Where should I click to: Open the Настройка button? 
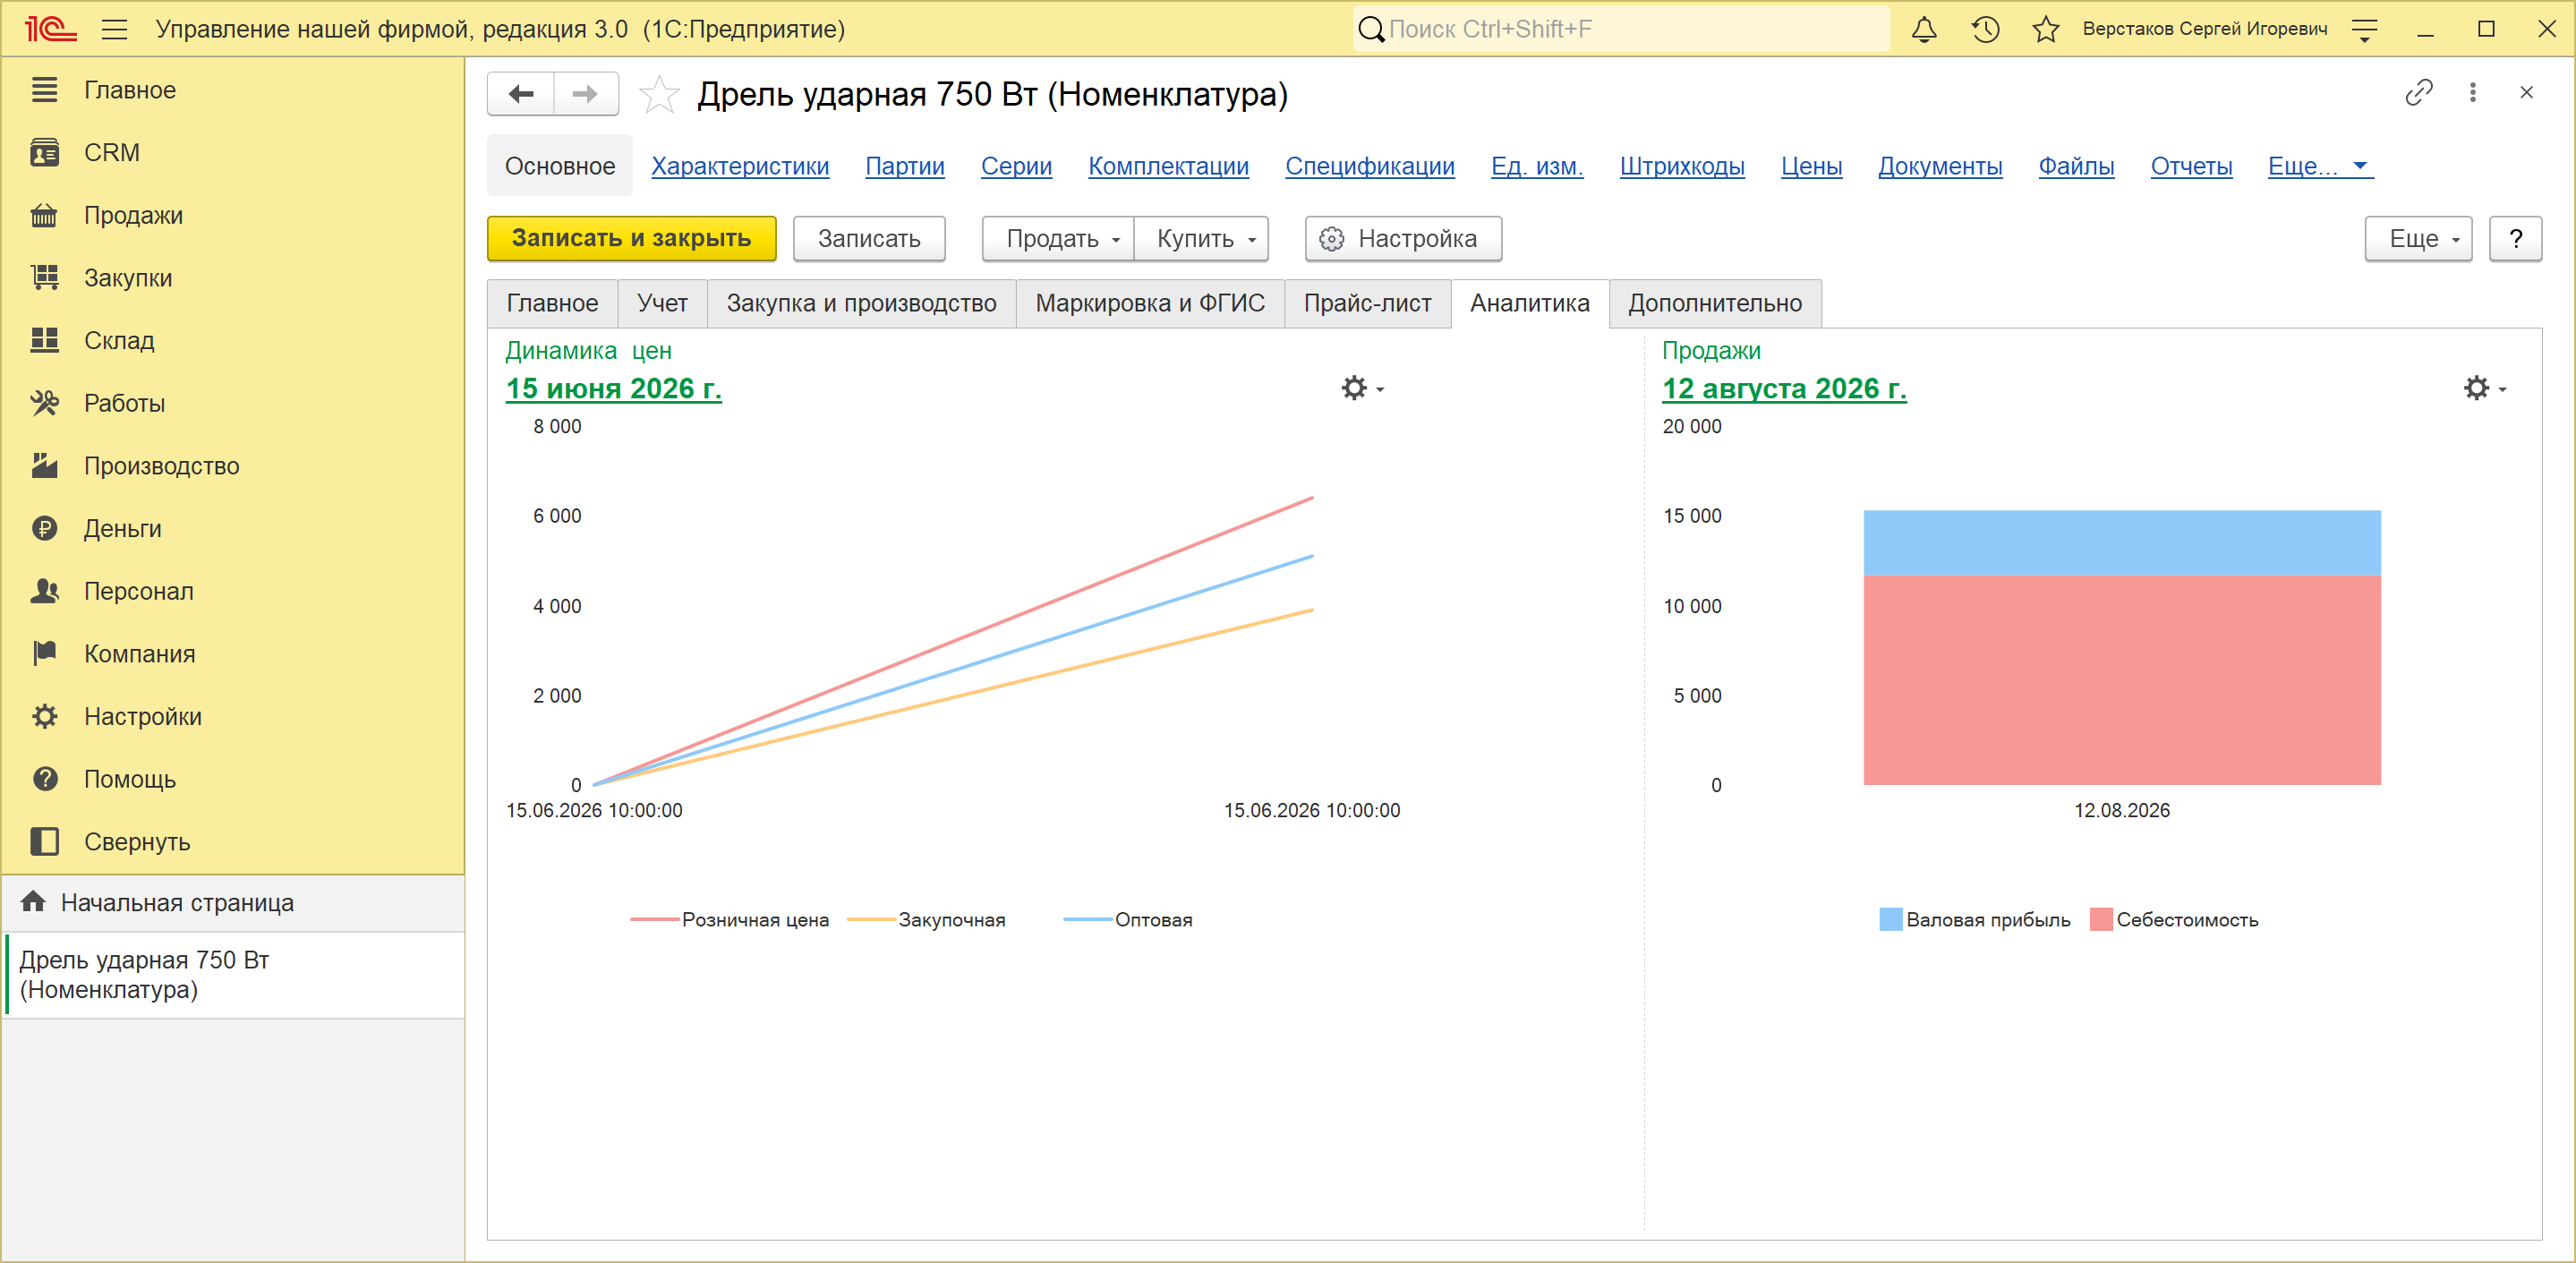click(1403, 239)
